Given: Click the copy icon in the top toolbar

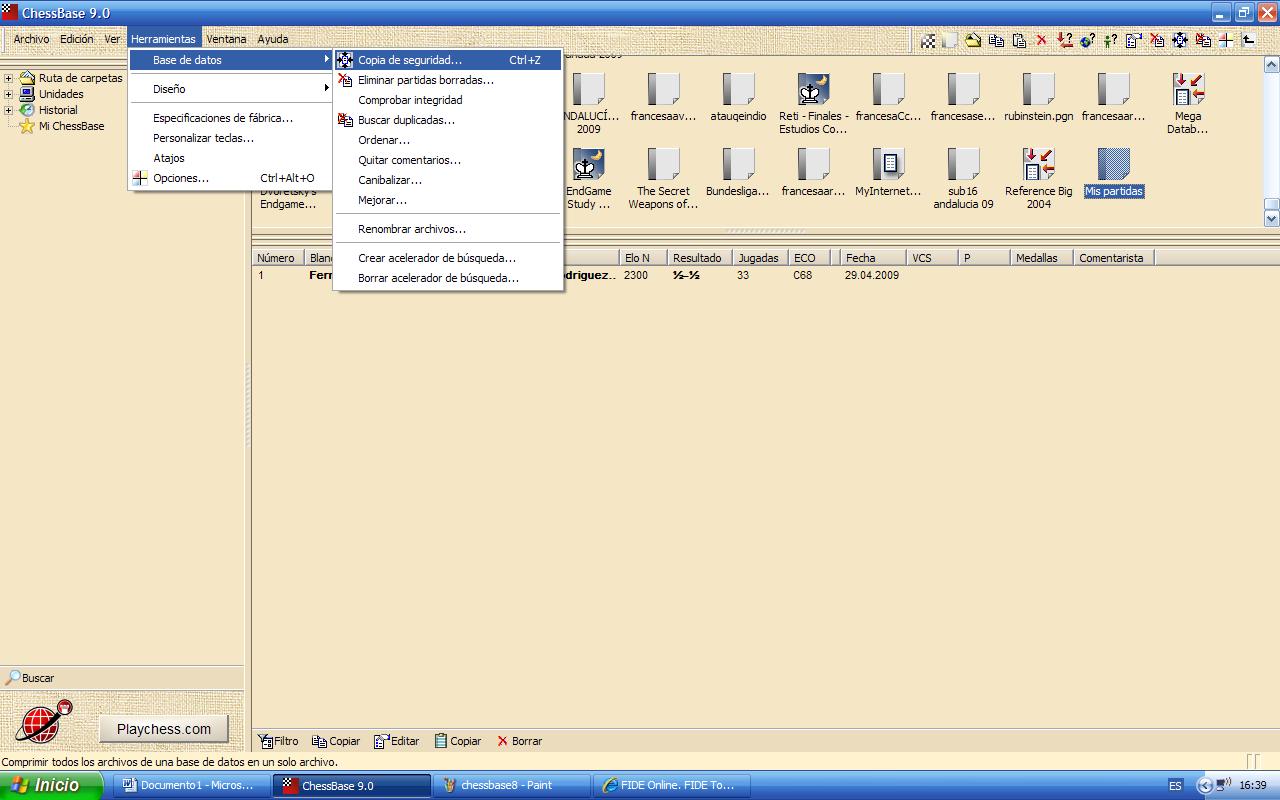Looking at the screenshot, I should [996, 40].
